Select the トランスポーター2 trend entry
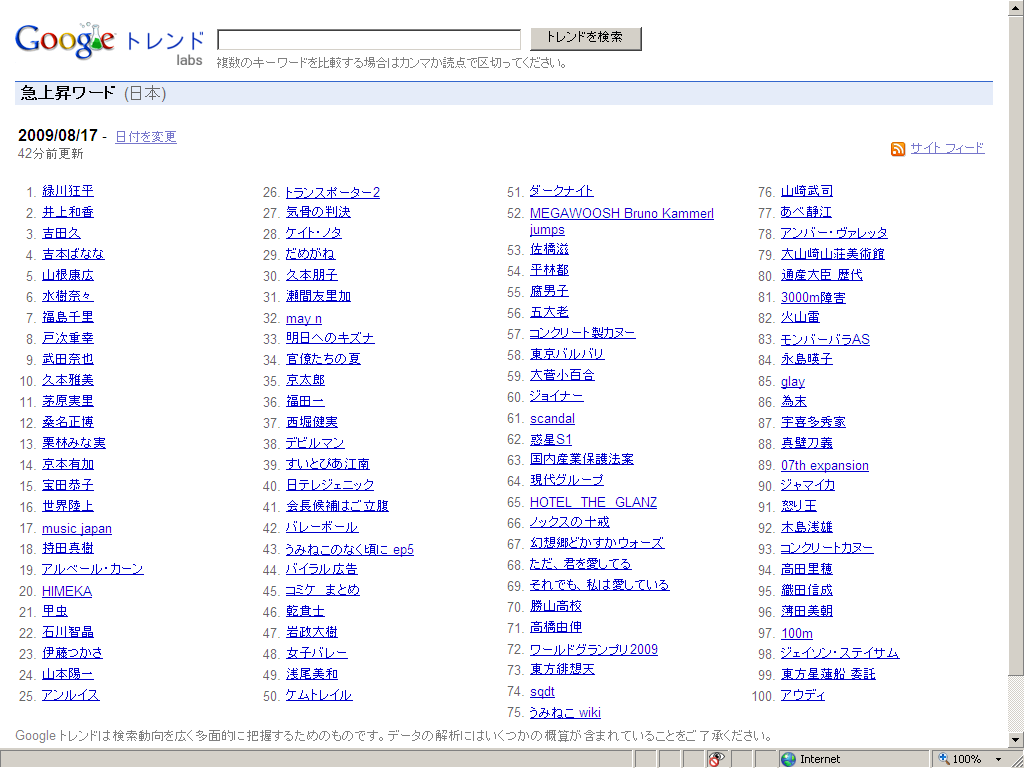This screenshot has height=768, width=1024. pyautogui.click(x=333, y=192)
